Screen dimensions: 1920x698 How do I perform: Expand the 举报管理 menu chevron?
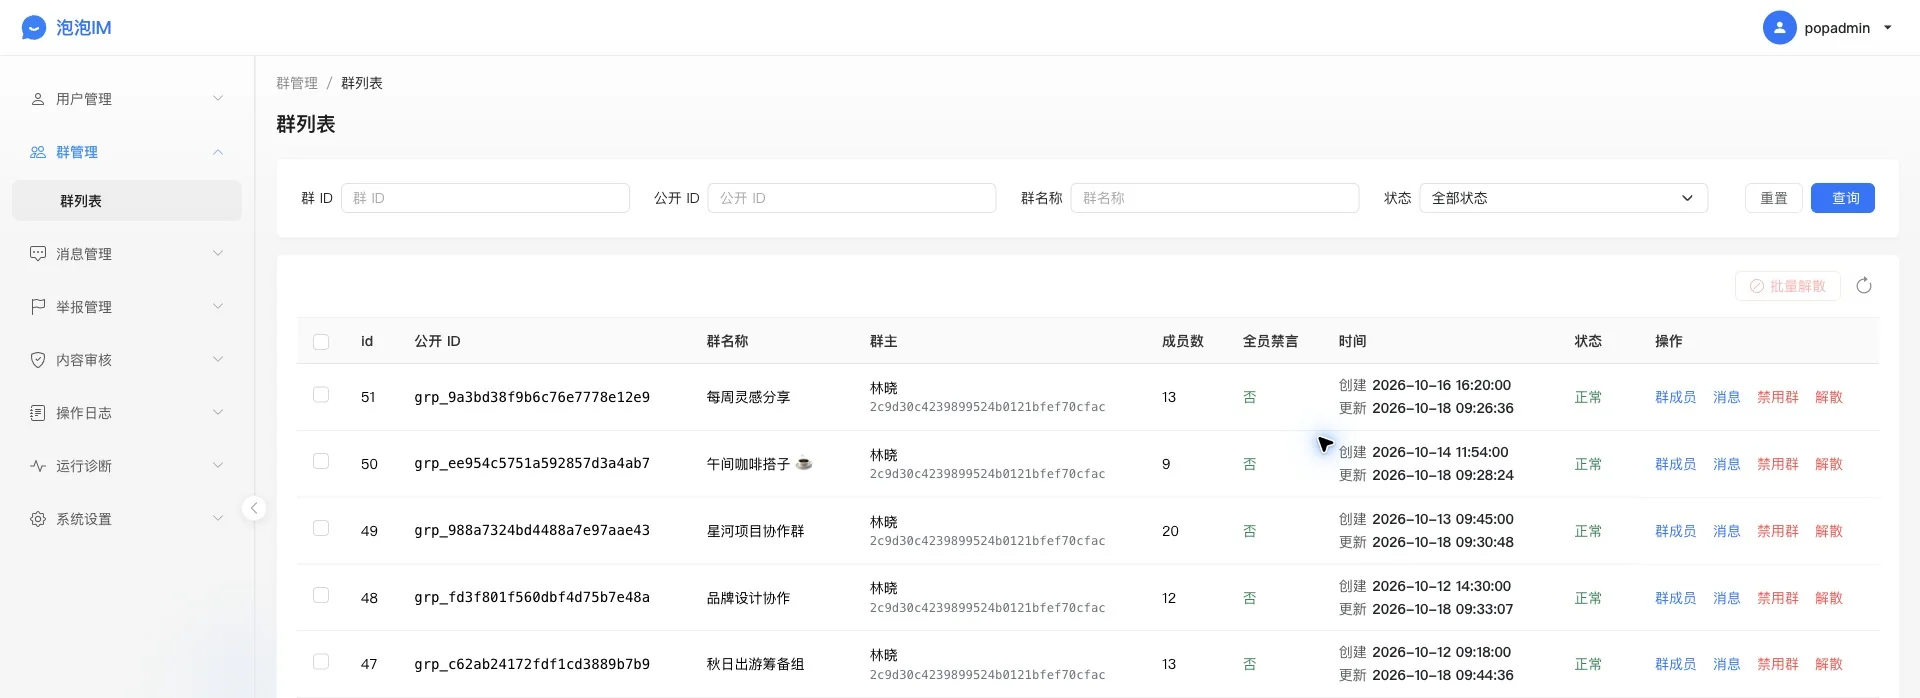click(218, 306)
